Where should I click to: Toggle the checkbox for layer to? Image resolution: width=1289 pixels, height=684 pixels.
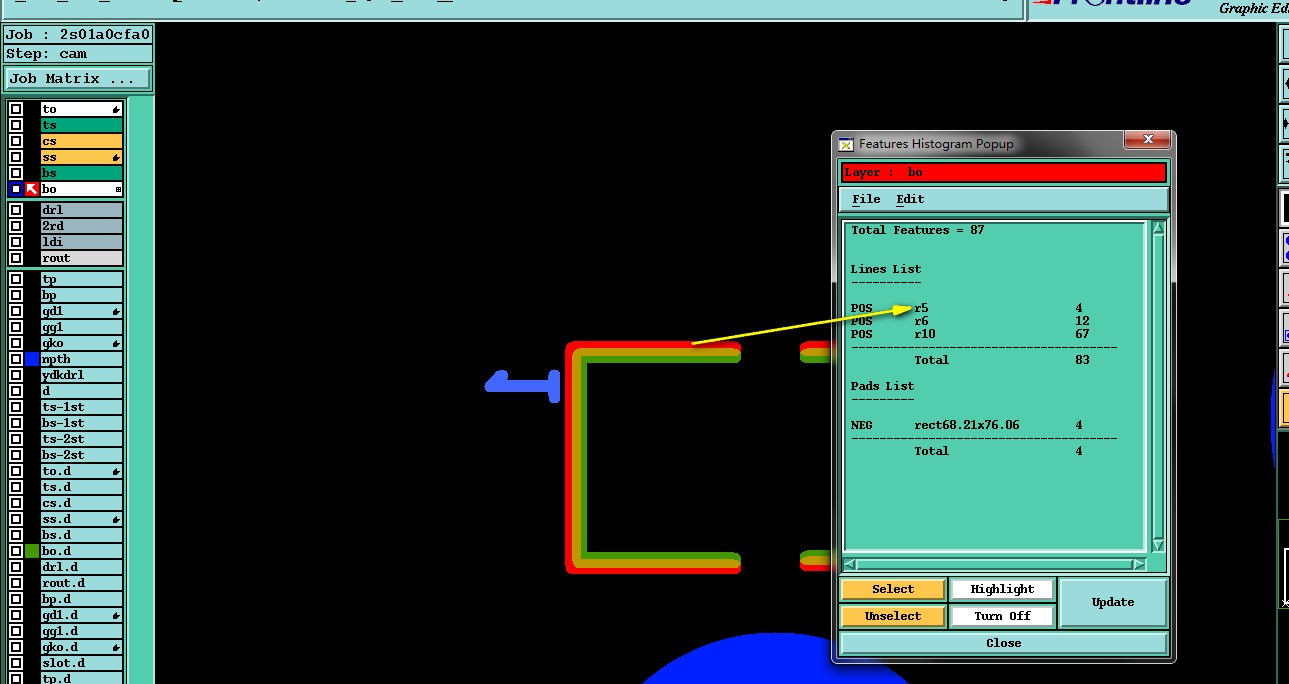[x=16, y=109]
